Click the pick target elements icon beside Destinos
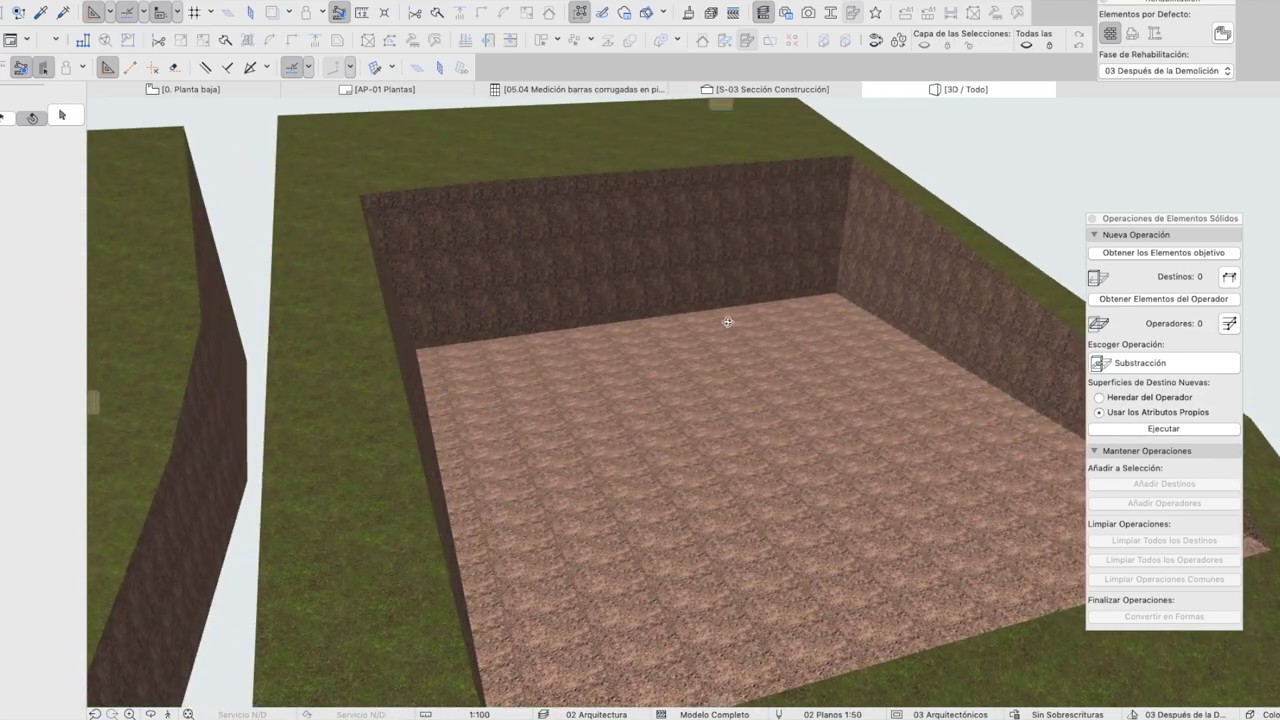The image size is (1280, 720). (x=1229, y=277)
